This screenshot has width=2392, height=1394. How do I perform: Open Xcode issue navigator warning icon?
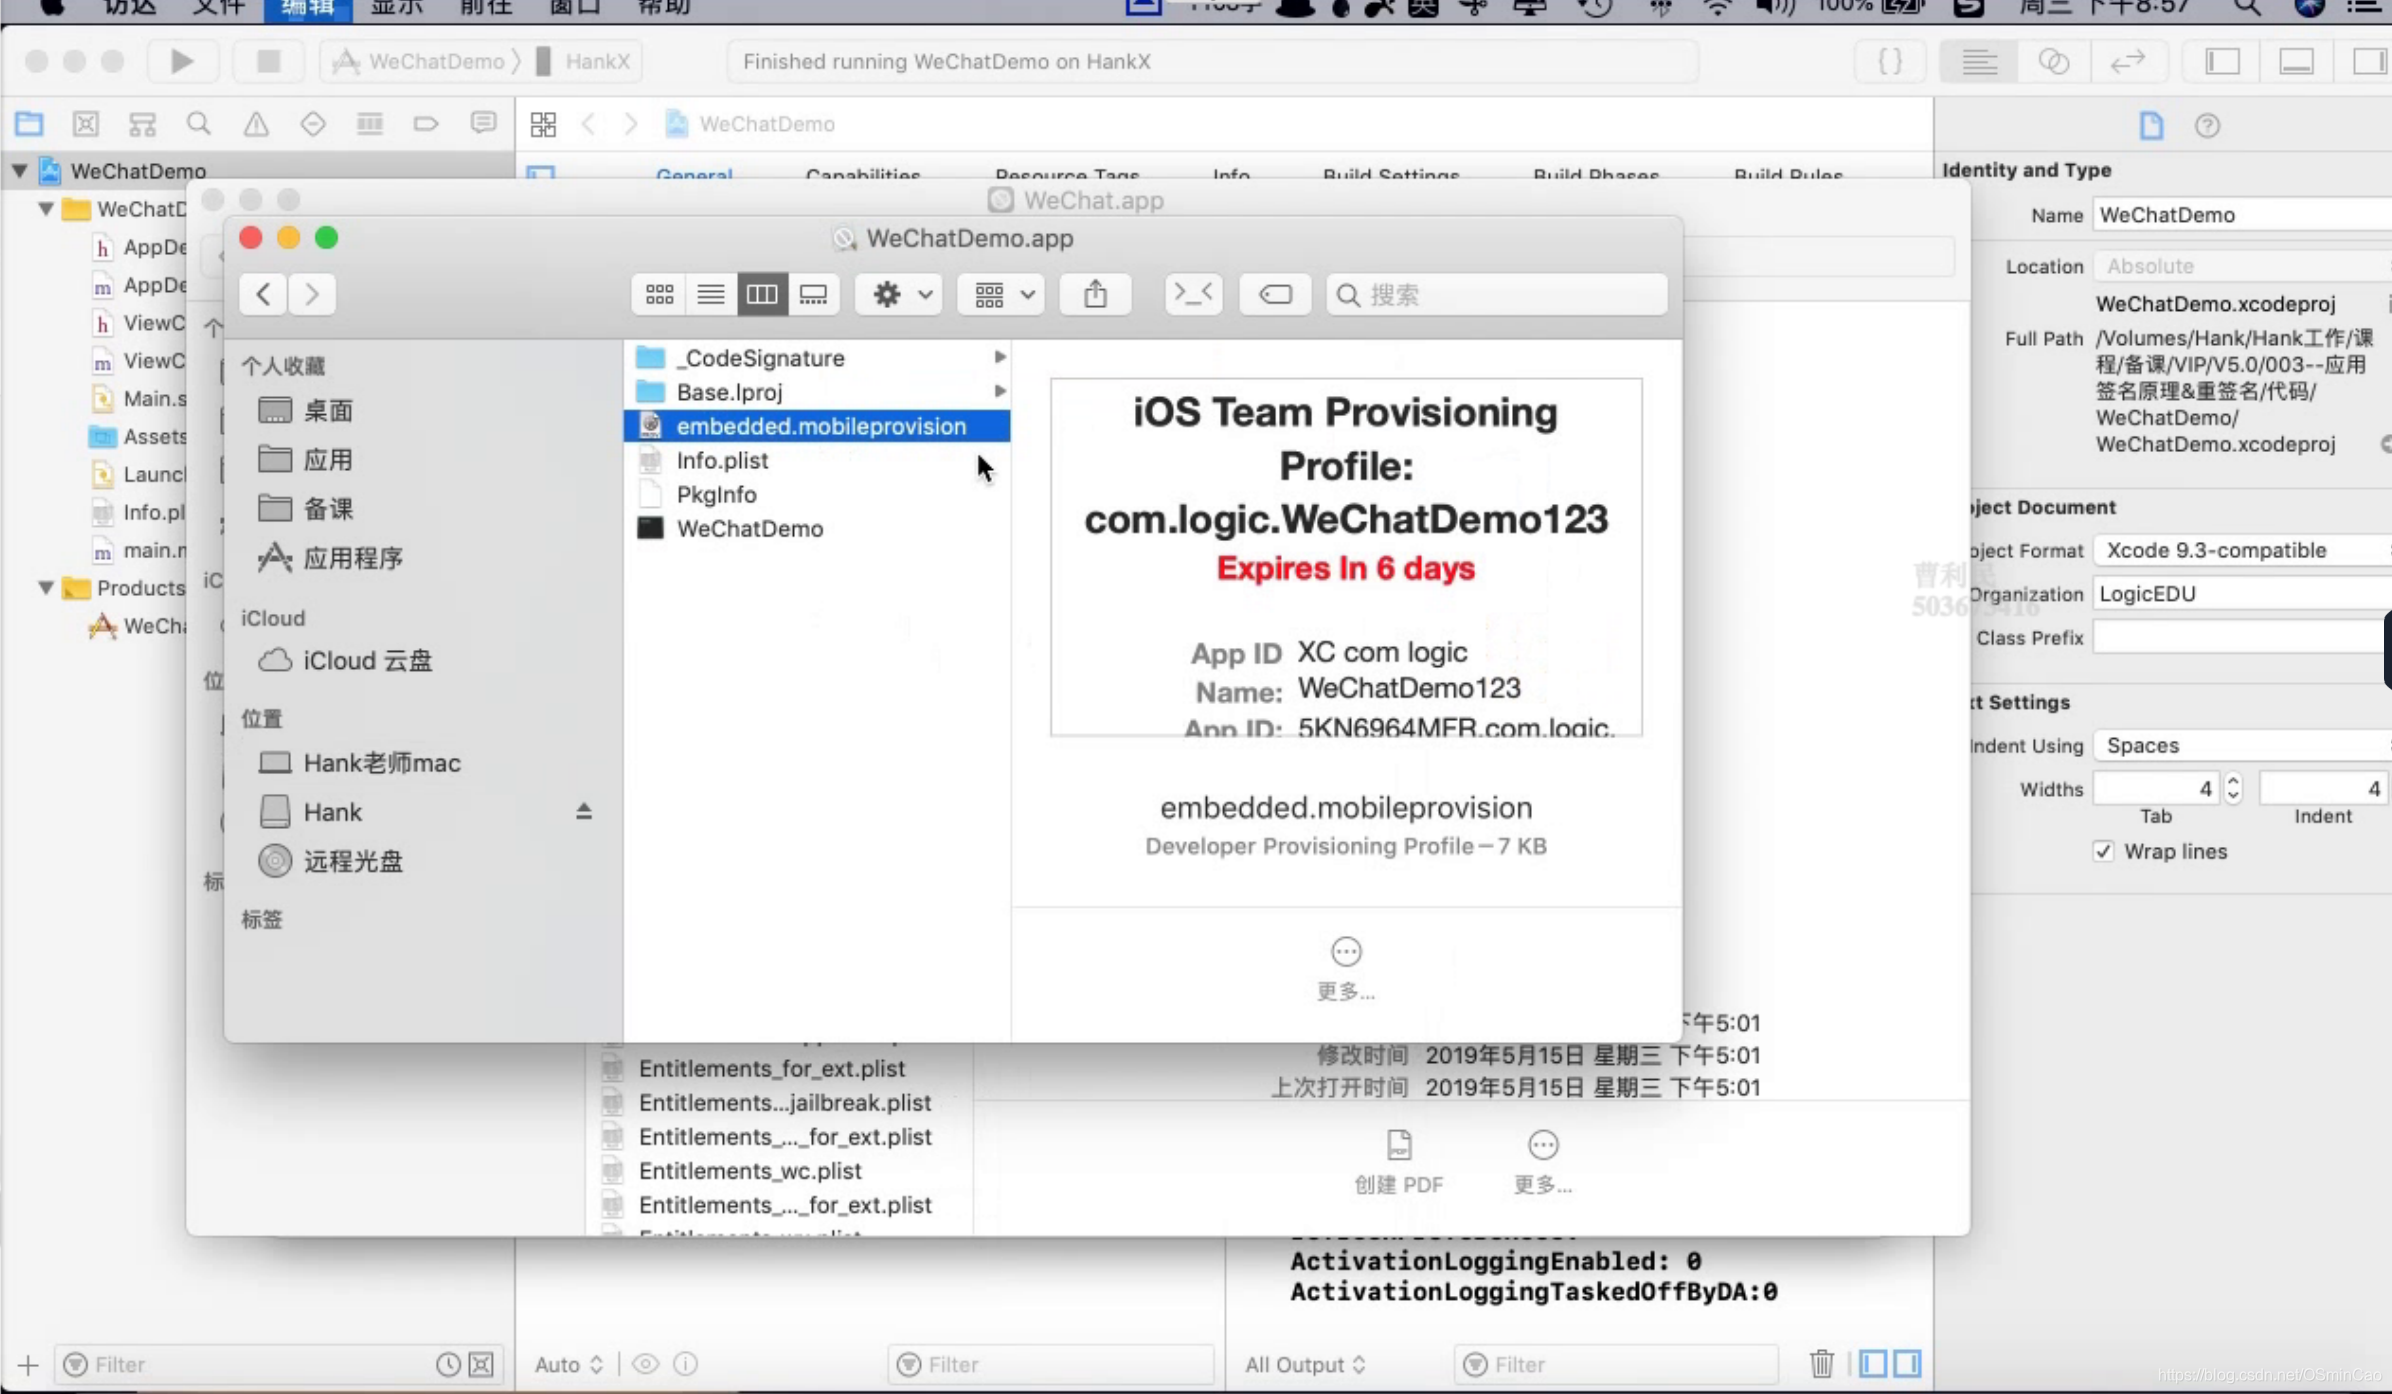256,124
